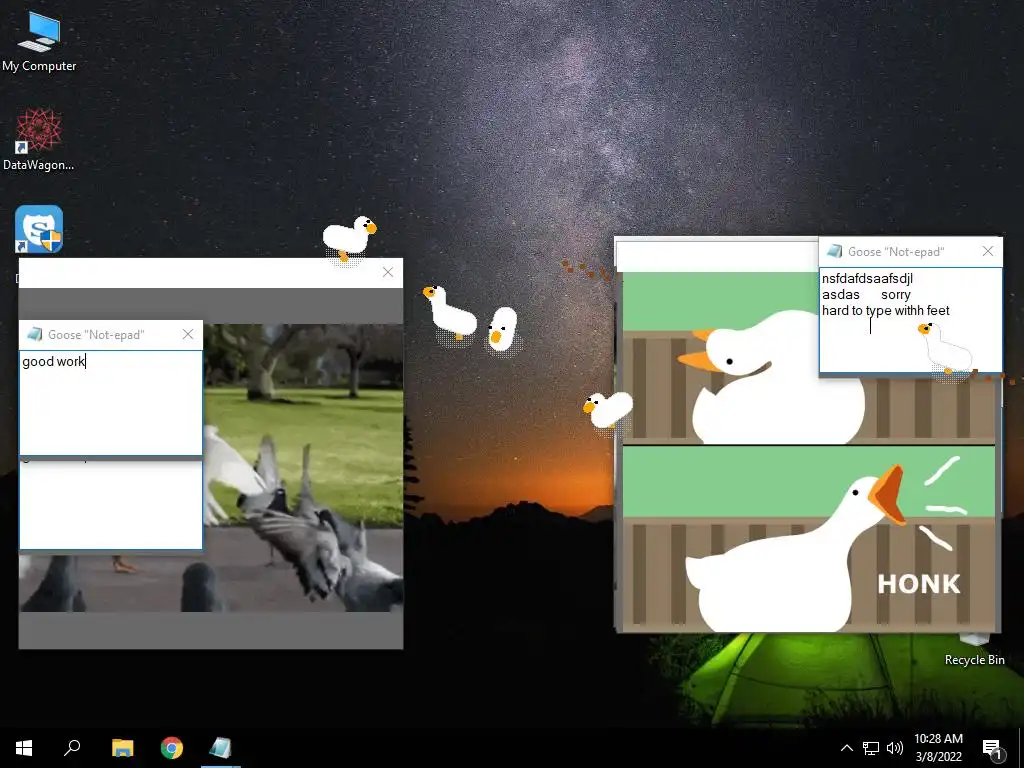1024x768 pixels.
Task: Click the pigeon photo in the left window
Action: [303, 468]
